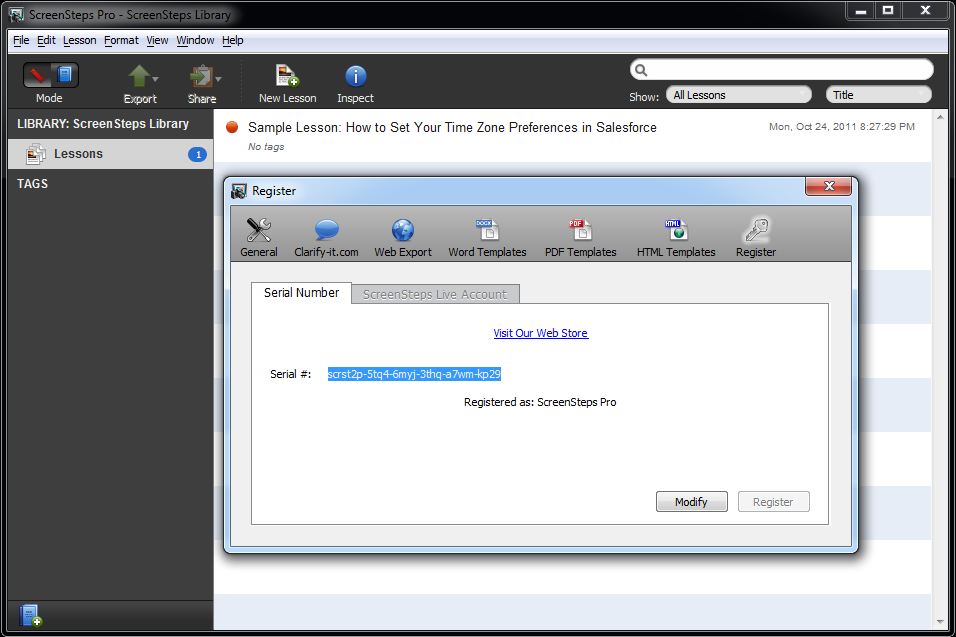Select the ScreenSteps Live Account tab
This screenshot has width=956, height=637.
(x=435, y=294)
